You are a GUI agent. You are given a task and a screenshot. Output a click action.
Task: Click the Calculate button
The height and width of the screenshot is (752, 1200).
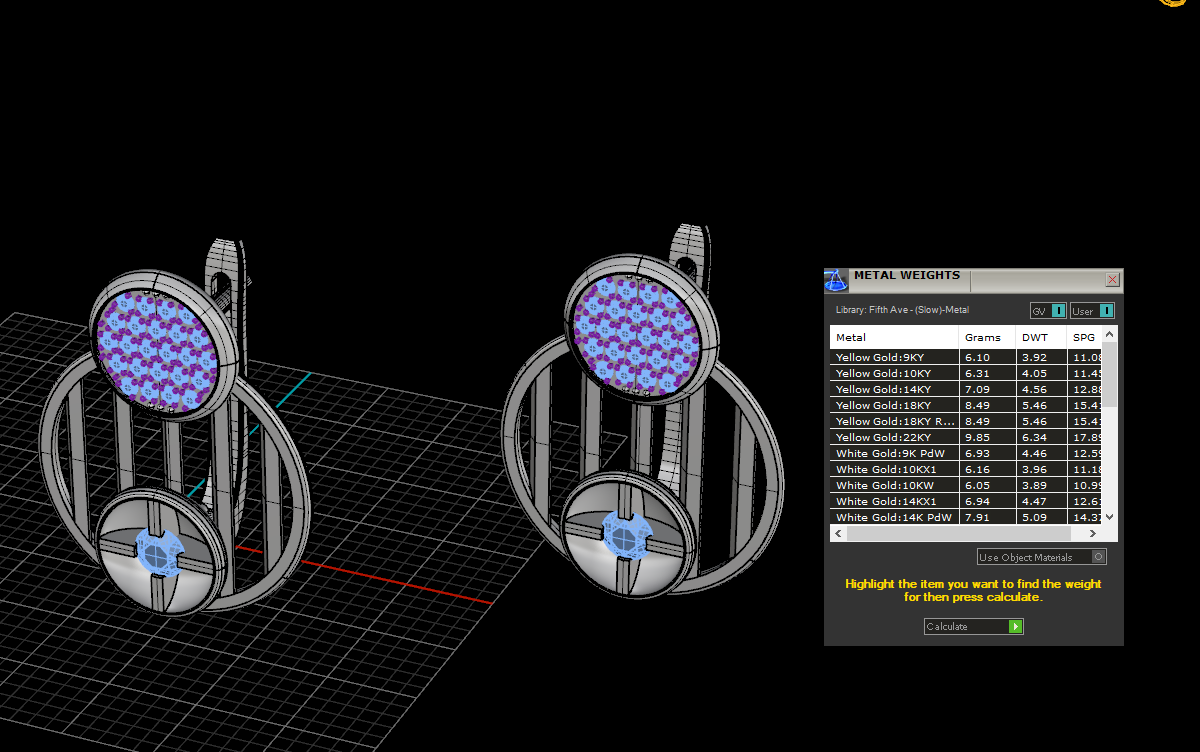973,627
